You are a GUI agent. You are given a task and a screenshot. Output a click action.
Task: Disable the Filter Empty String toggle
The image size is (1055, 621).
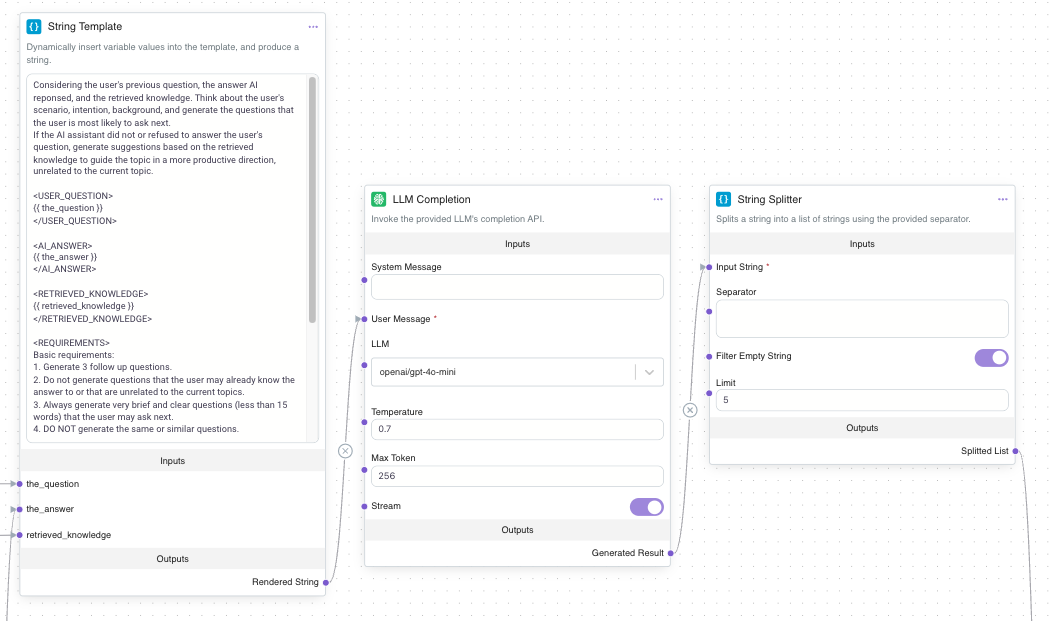pyautogui.click(x=991, y=357)
